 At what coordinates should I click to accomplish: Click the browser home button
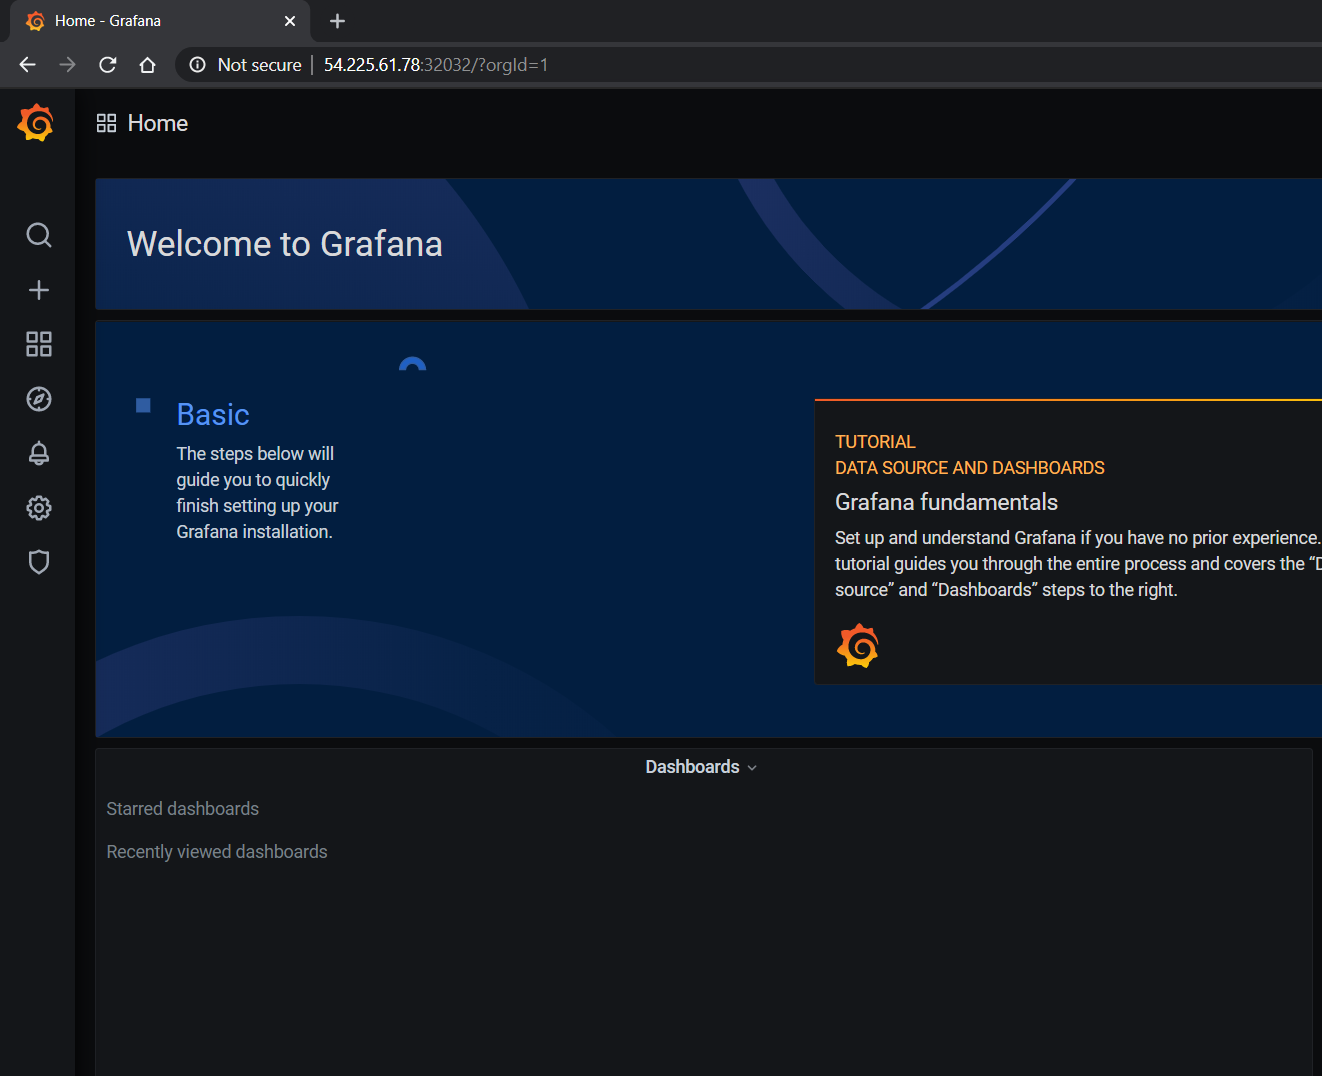(x=148, y=65)
